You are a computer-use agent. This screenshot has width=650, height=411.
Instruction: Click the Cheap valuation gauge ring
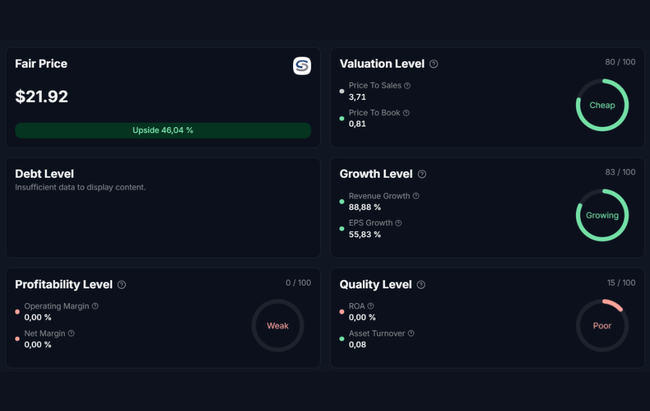tap(602, 105)
